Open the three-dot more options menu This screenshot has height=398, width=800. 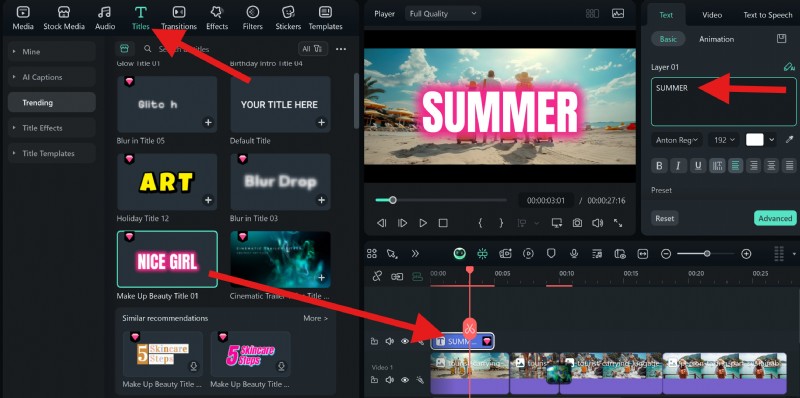click(x=341, y=49)
